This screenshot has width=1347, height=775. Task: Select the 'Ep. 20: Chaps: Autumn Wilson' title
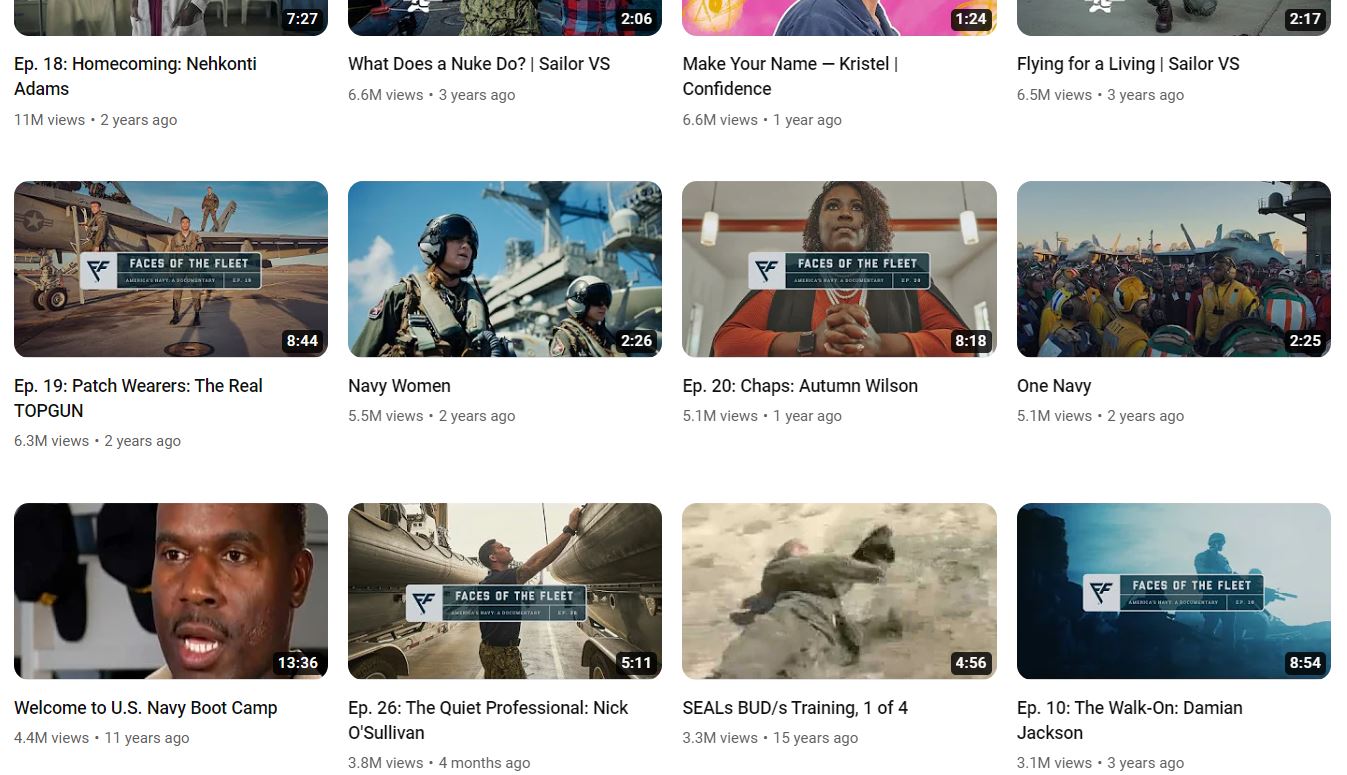[x=799, y=386]
